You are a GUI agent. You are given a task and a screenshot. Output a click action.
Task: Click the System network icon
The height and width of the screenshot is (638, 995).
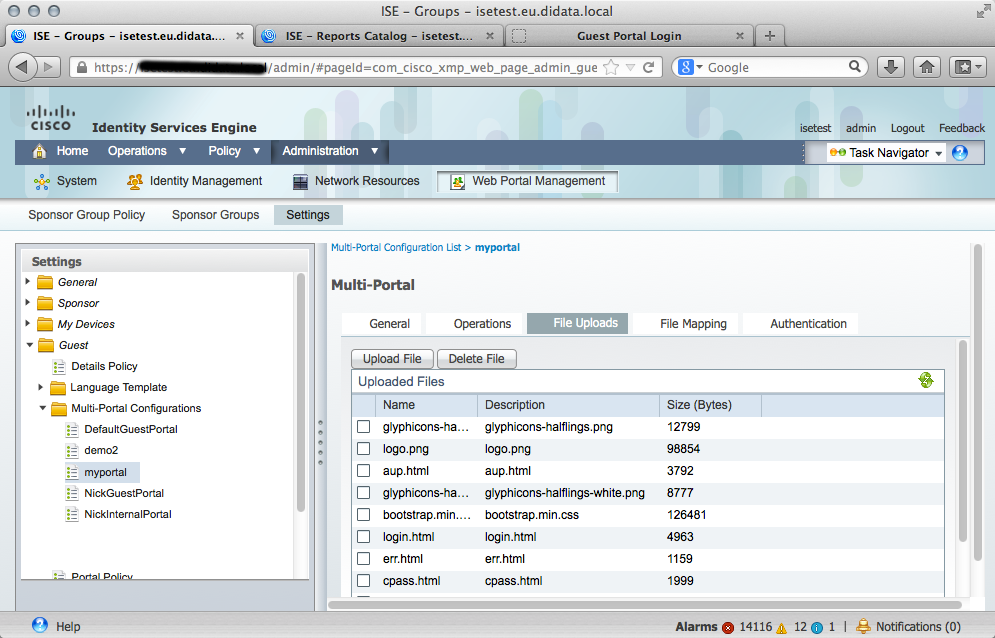(x=42, y=182)
